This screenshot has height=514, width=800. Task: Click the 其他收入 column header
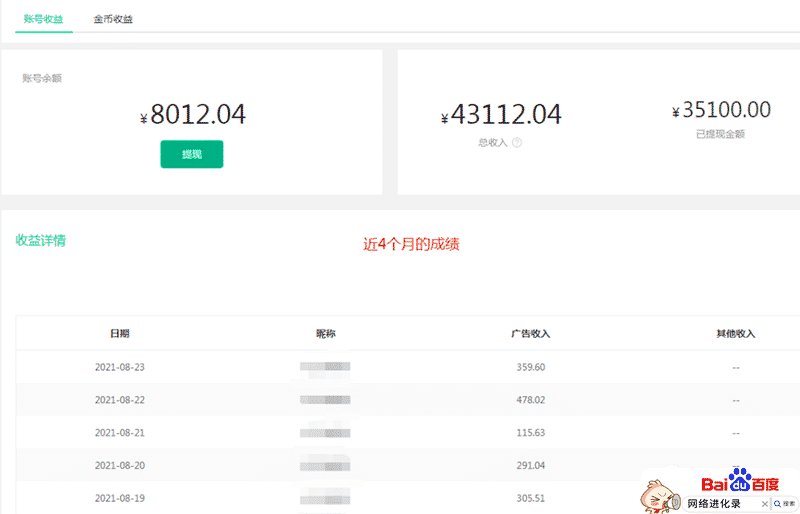735,333
